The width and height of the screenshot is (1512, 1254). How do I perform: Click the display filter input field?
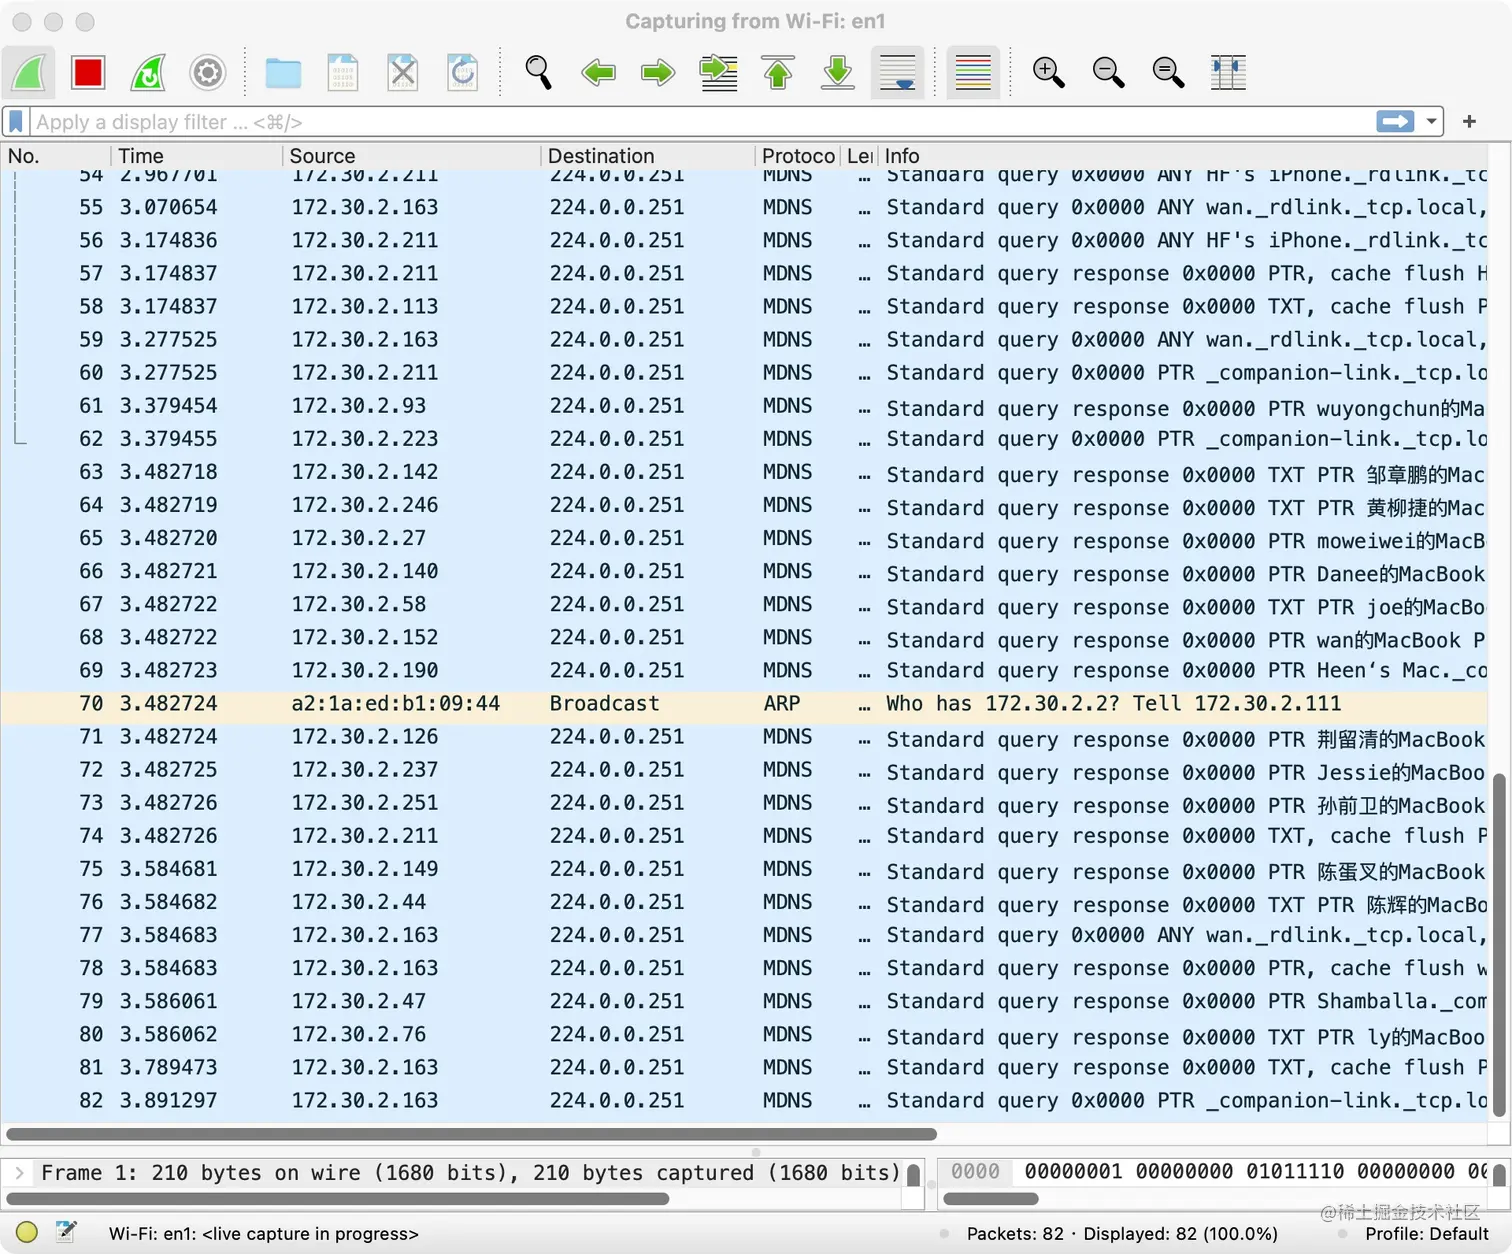700,122
